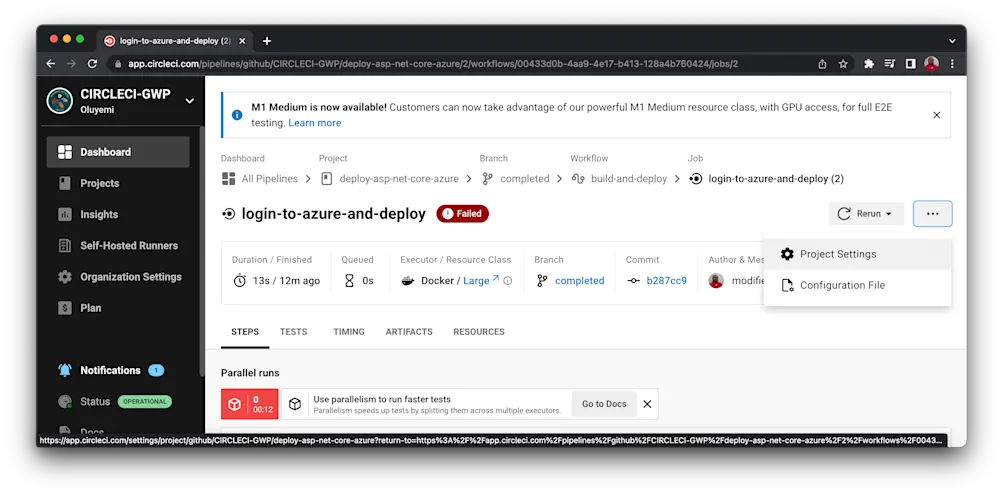Click the project book icon in breadcrumb
Screen dimensions: 1003x495
point(327,179)
